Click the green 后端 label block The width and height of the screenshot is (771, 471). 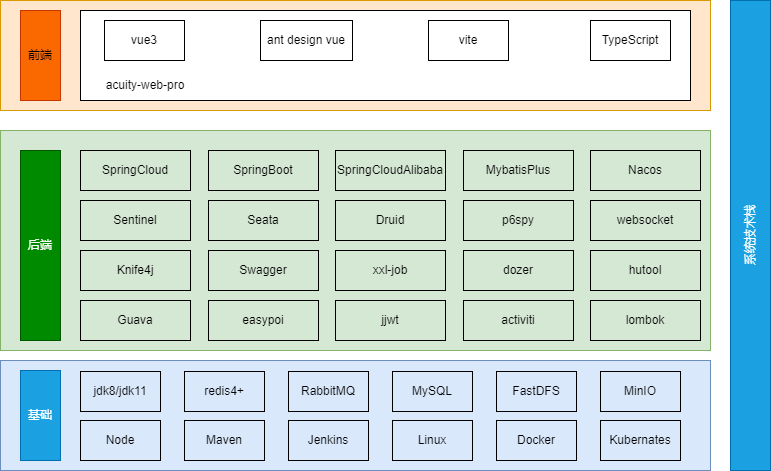pyautogui.click(x=40, y=245)
